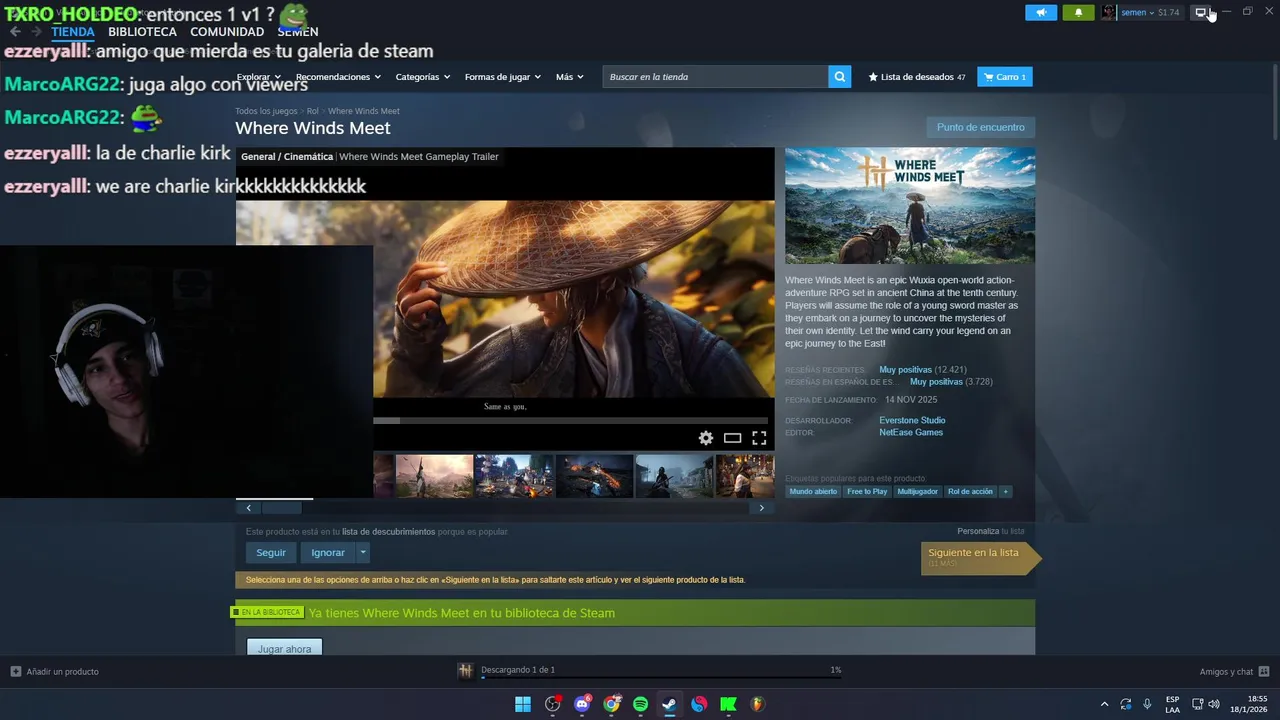Open Everstone Studio developer link

pos(912,420)
